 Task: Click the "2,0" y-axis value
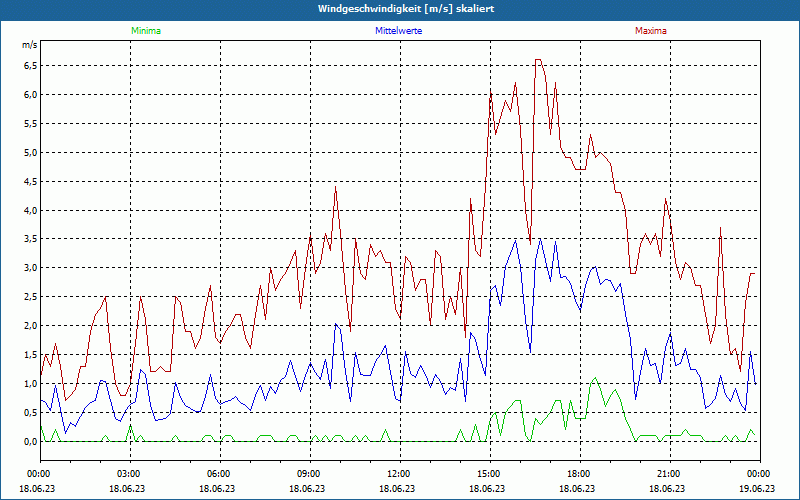[31, 326]
